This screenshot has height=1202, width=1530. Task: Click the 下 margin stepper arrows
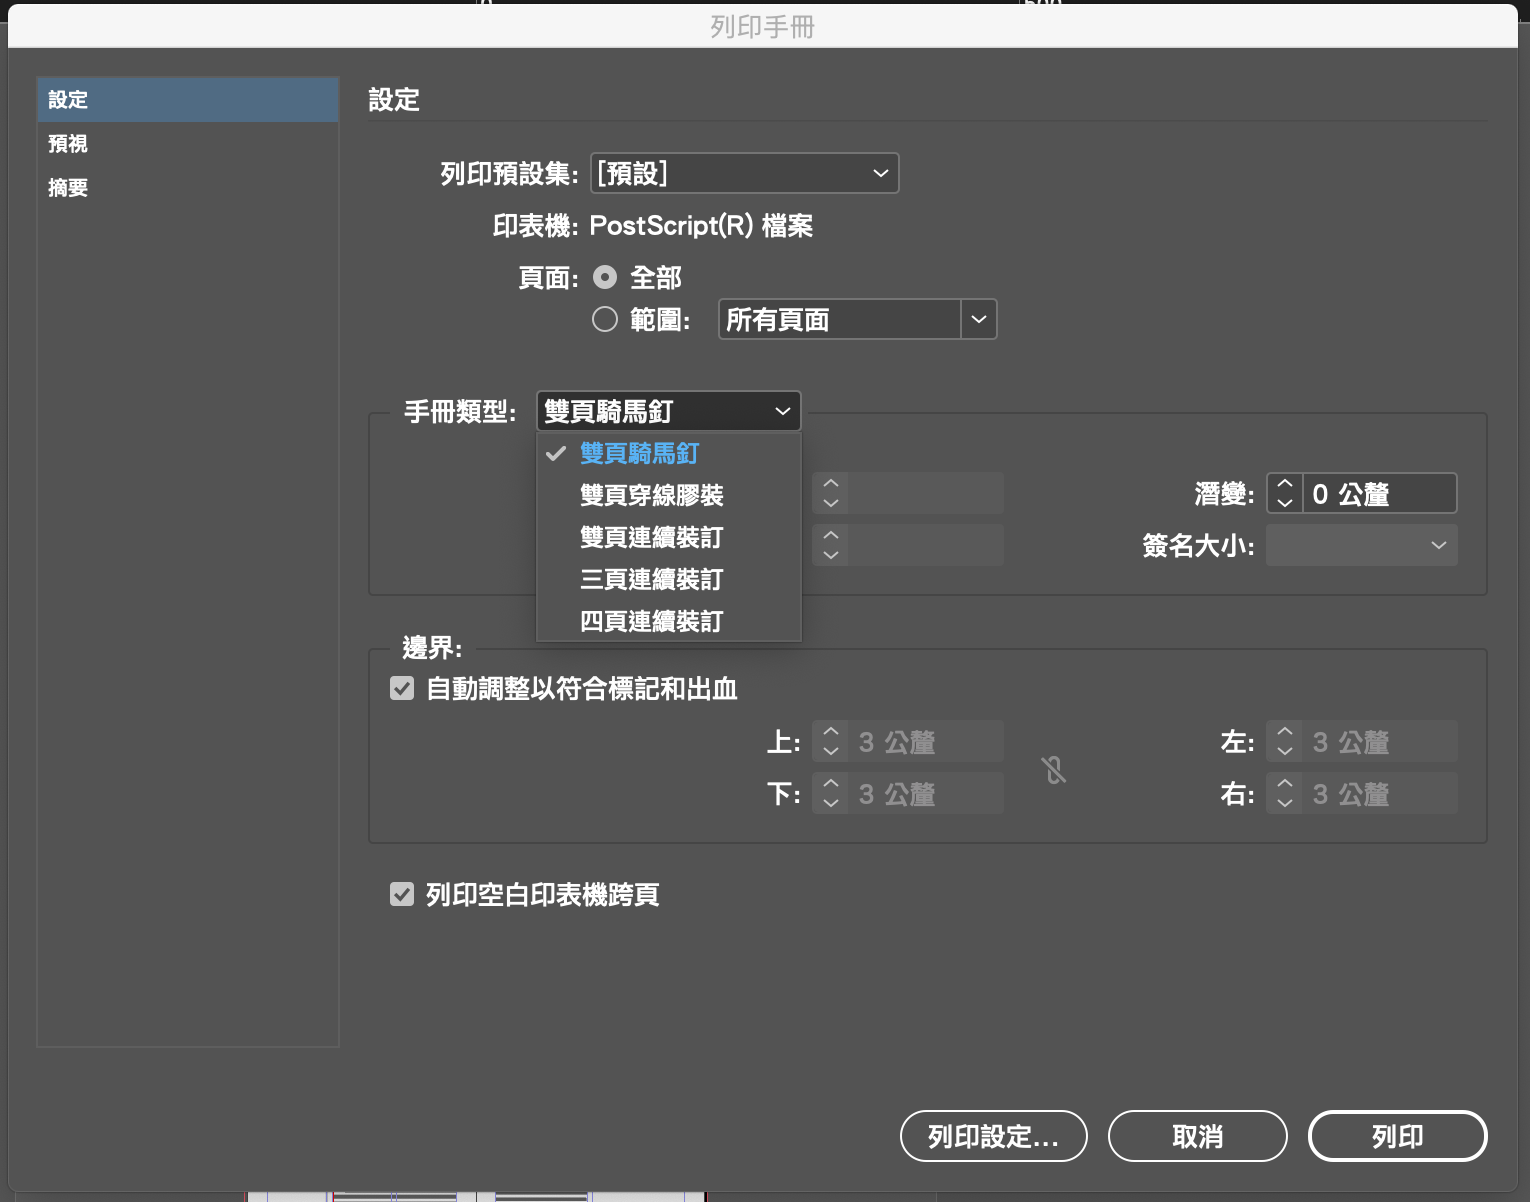[830, 794]
